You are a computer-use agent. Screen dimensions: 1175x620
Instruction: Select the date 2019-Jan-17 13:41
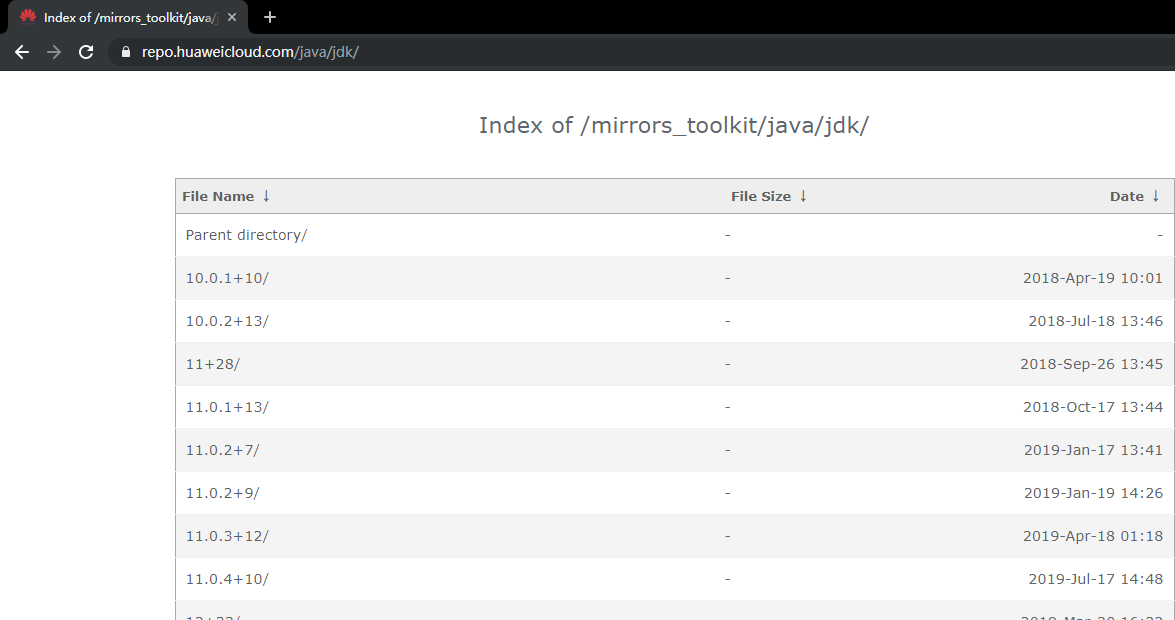tap(1093, 450)
